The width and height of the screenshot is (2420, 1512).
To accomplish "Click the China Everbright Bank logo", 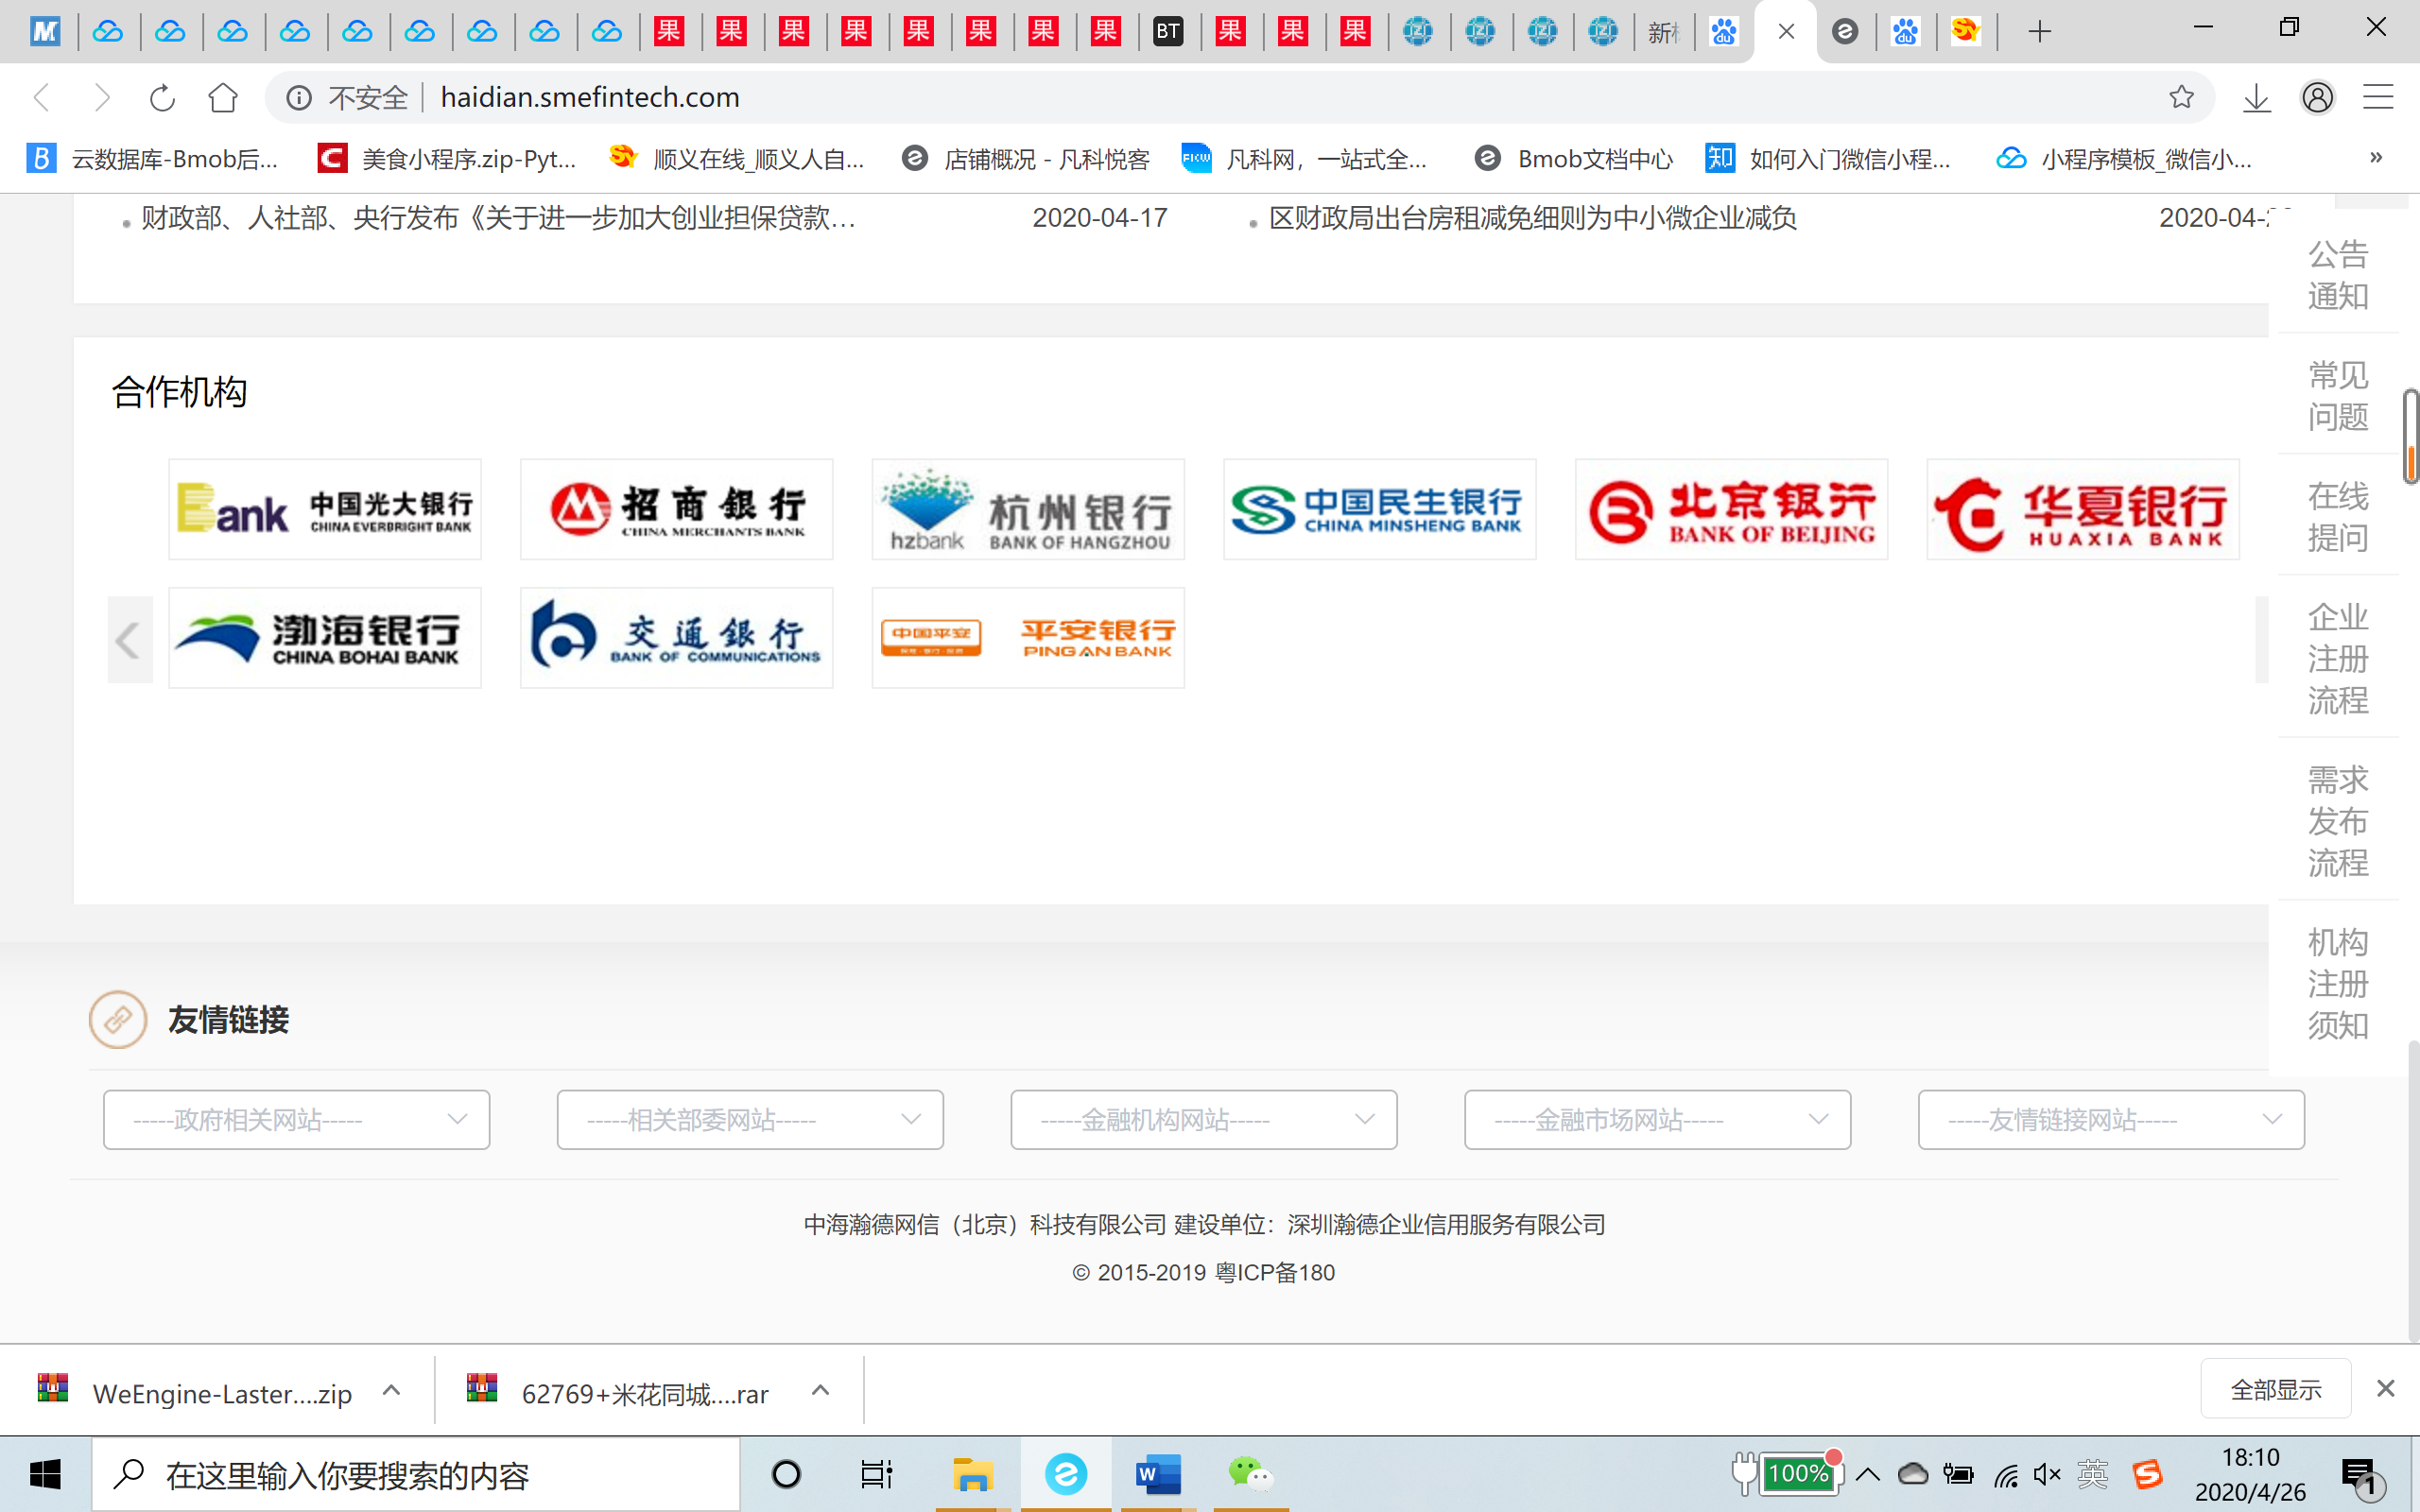I will point(325,509).
